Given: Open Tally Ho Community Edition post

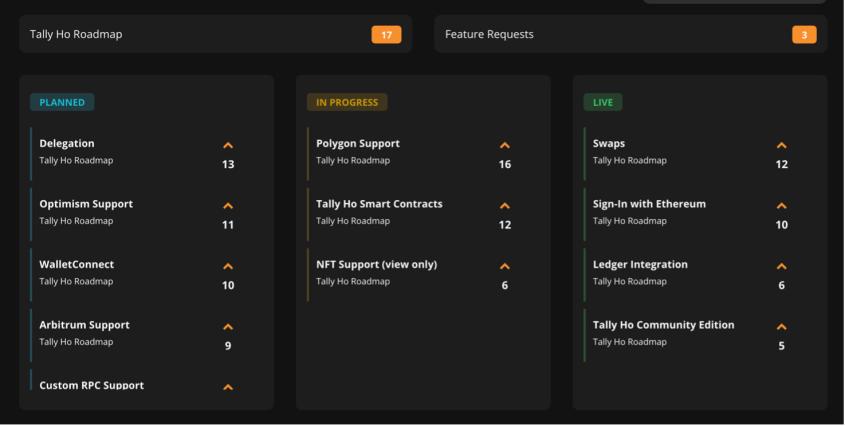Looking at the screenshot, I should click(663, 325).
